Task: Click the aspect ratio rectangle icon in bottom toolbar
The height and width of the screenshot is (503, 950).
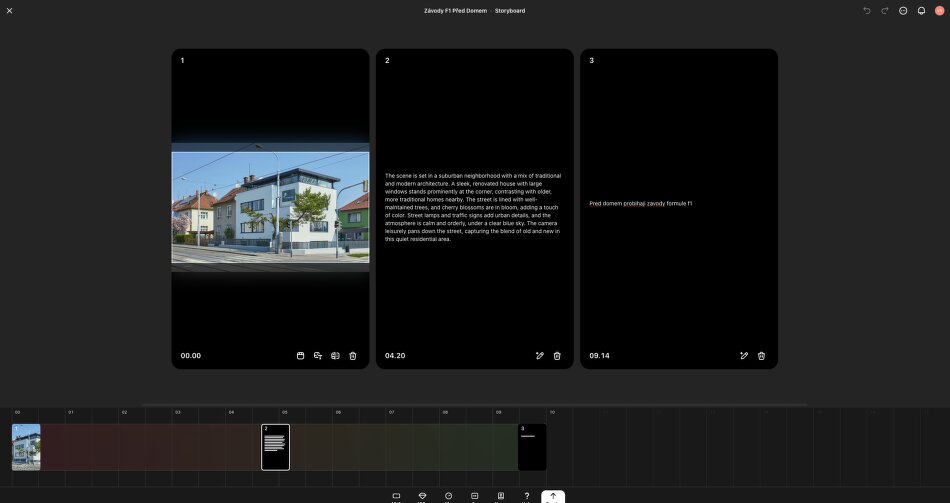Action: (396, 496)
